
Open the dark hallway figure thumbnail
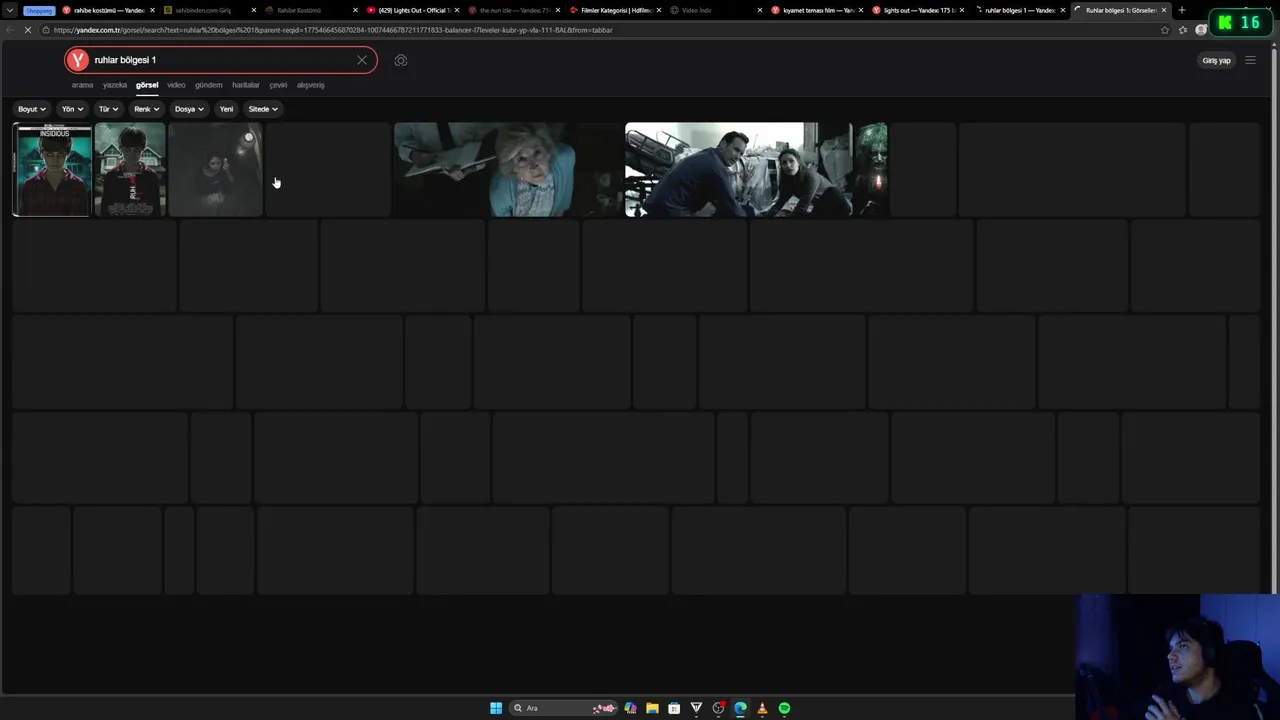point(215,169)
